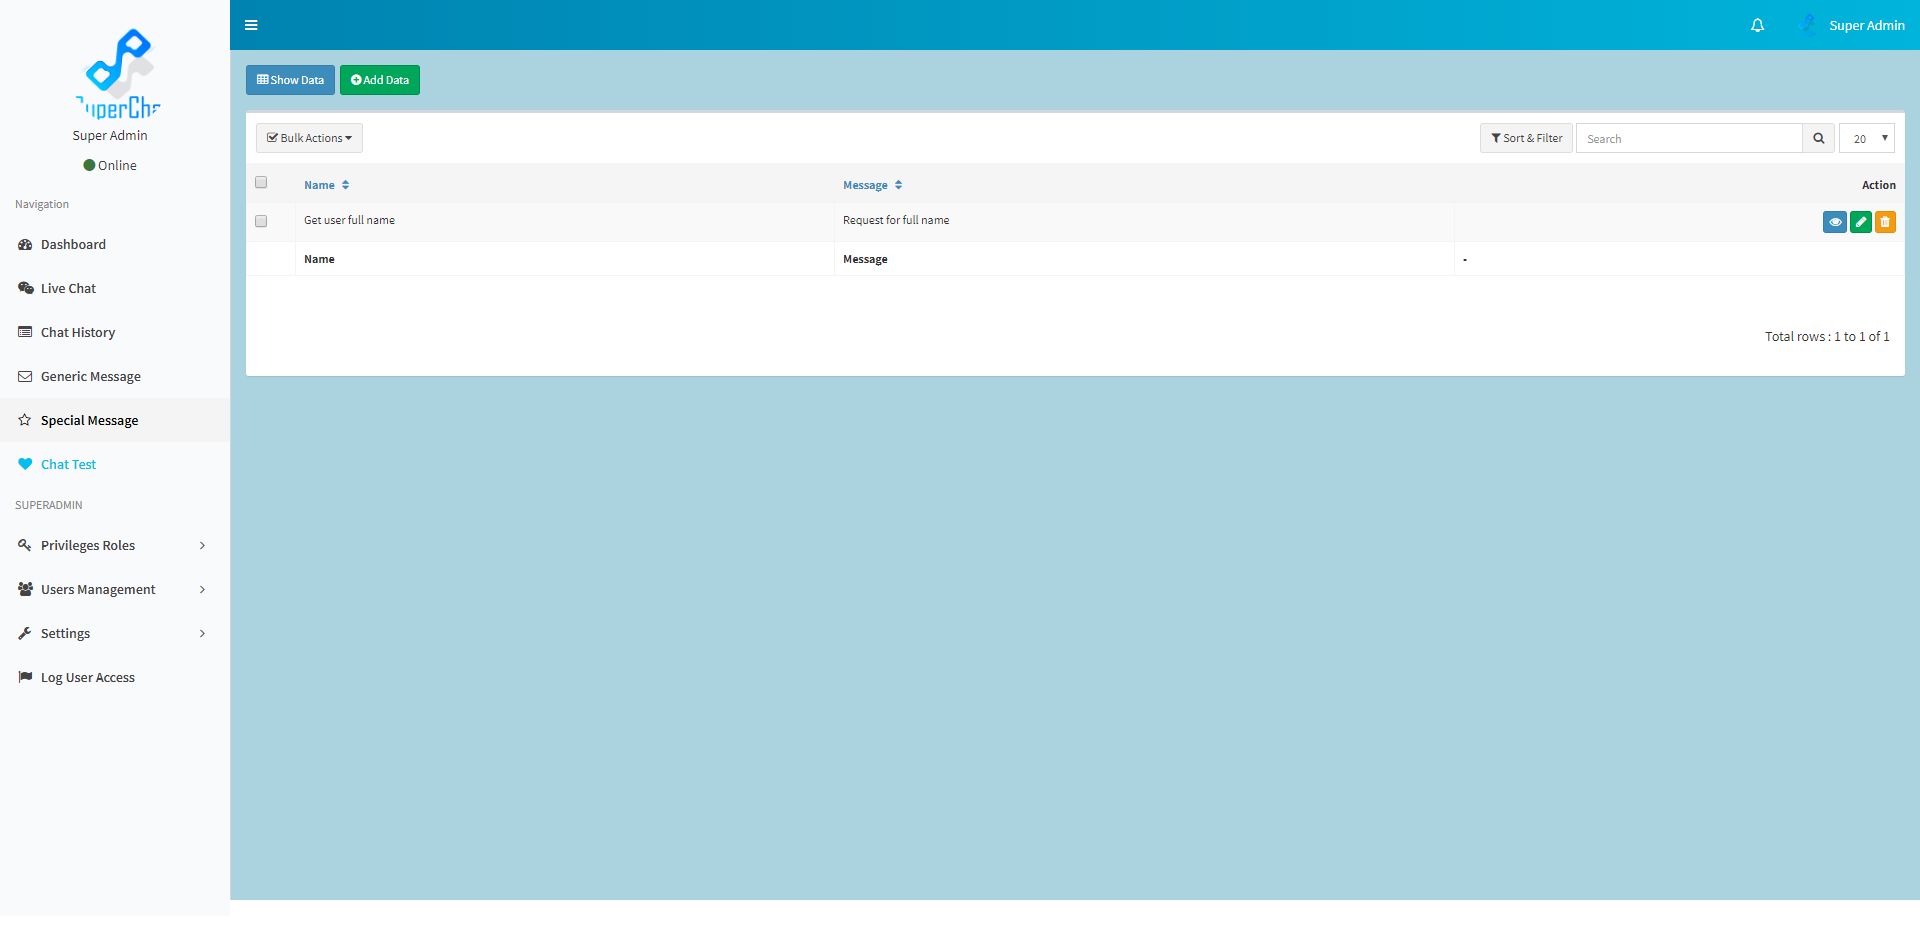Viewport: 1920px width, 951px height.
Task: View details of Get user full name
Action: [1835, 222]
